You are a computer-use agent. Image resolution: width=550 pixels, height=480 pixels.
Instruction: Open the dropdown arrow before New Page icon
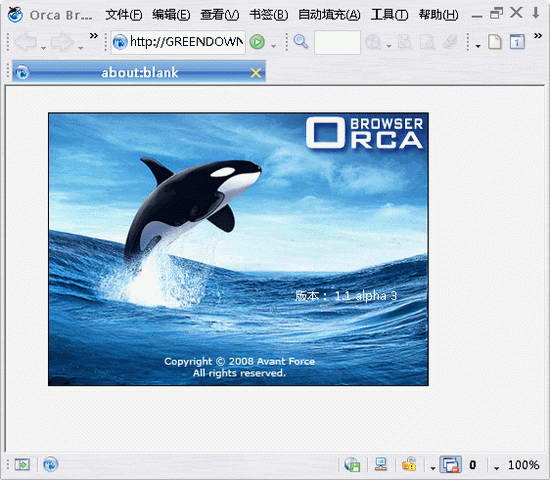click(x=478, y=46)
